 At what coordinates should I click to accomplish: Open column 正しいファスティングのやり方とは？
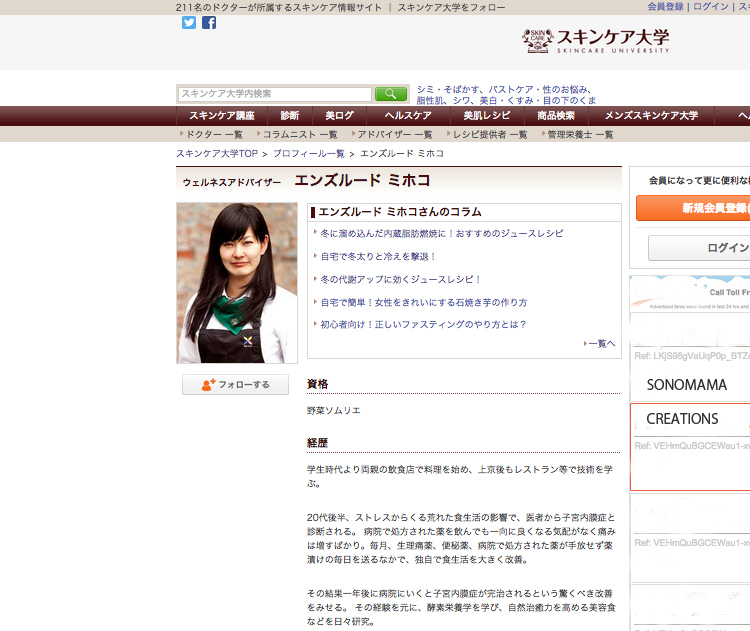click(x=423, y=324)
